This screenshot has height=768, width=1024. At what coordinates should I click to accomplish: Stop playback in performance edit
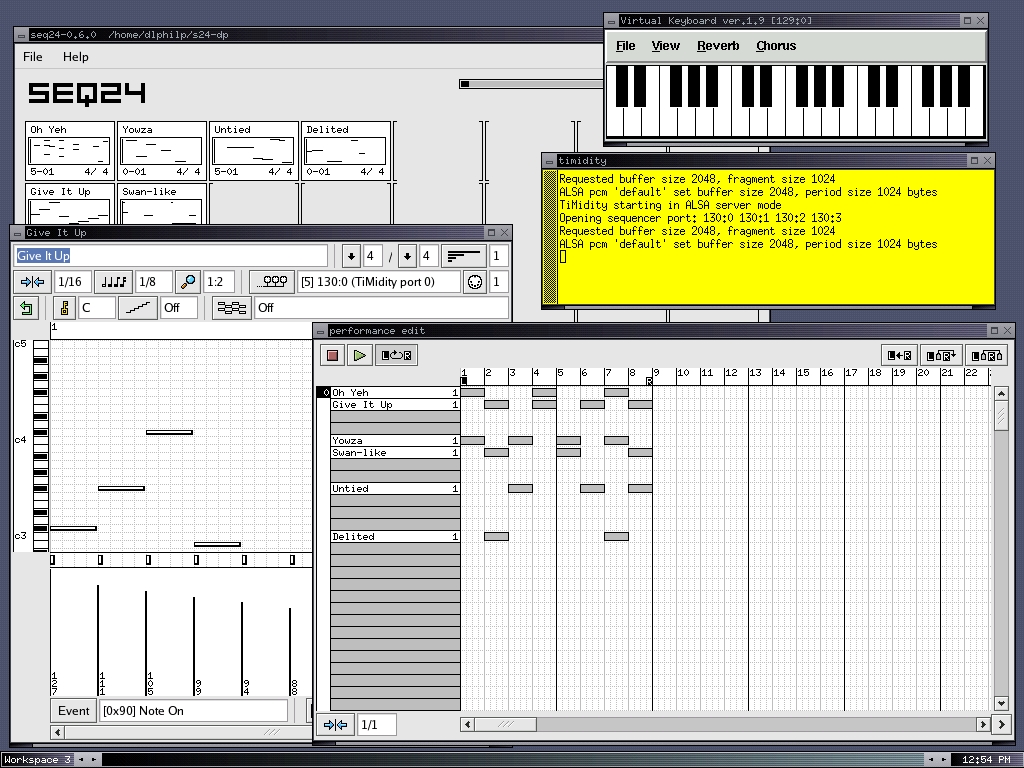(333, 355)
